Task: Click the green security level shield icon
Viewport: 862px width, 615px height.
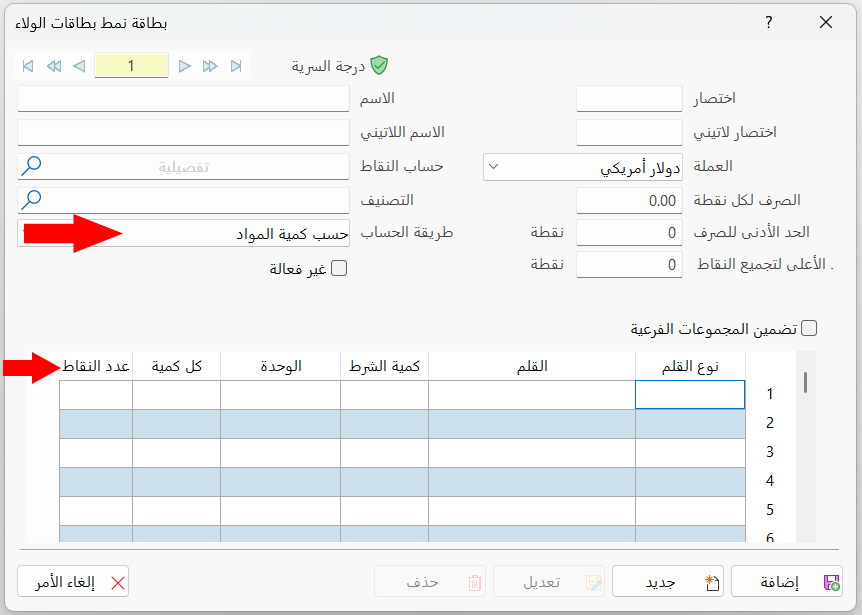Action: [x=379, y=66]
